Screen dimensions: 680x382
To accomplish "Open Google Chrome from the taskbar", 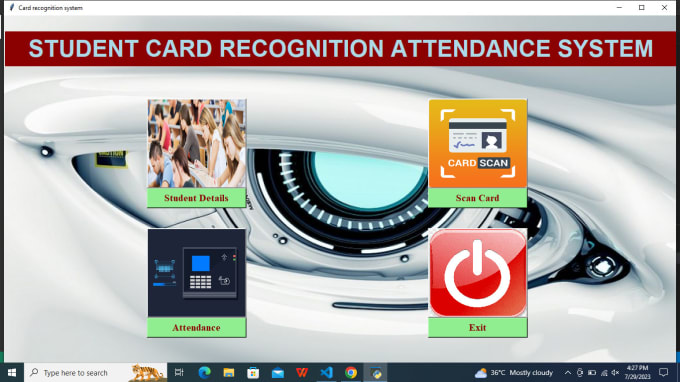I will 351,372.
